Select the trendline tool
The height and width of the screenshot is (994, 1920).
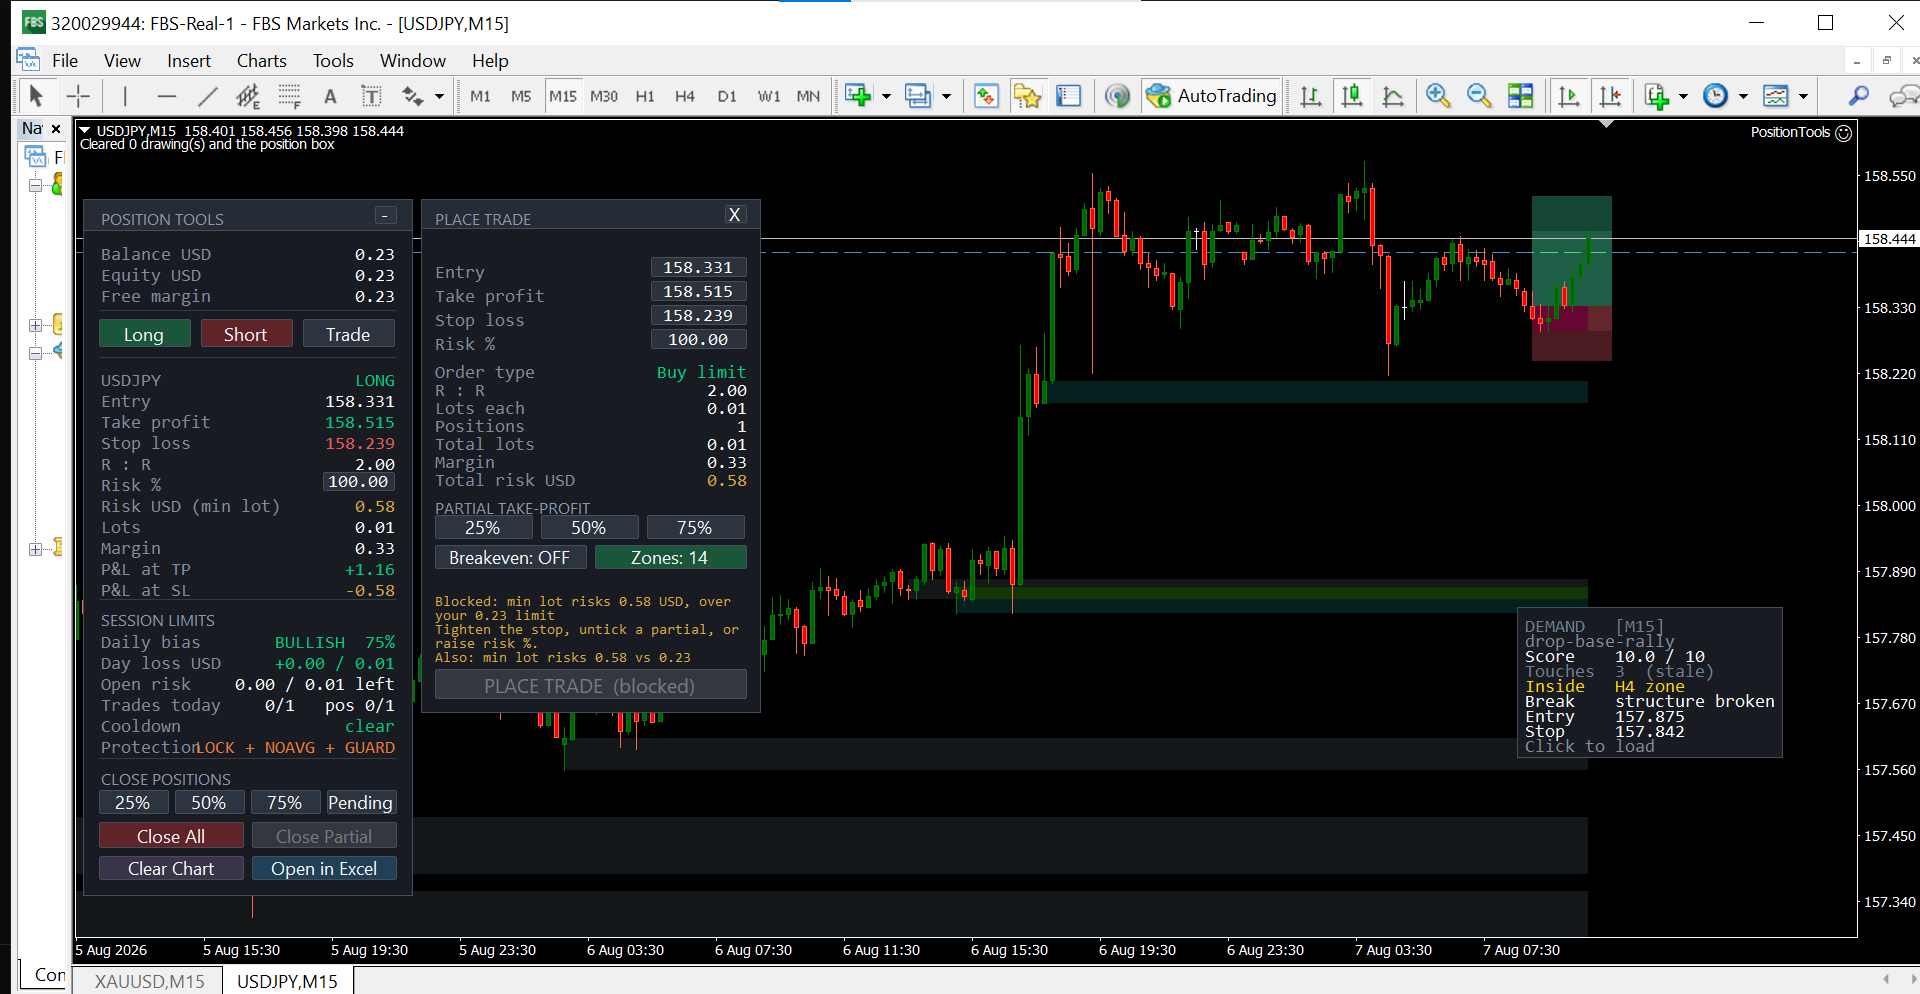click(207, 96)
